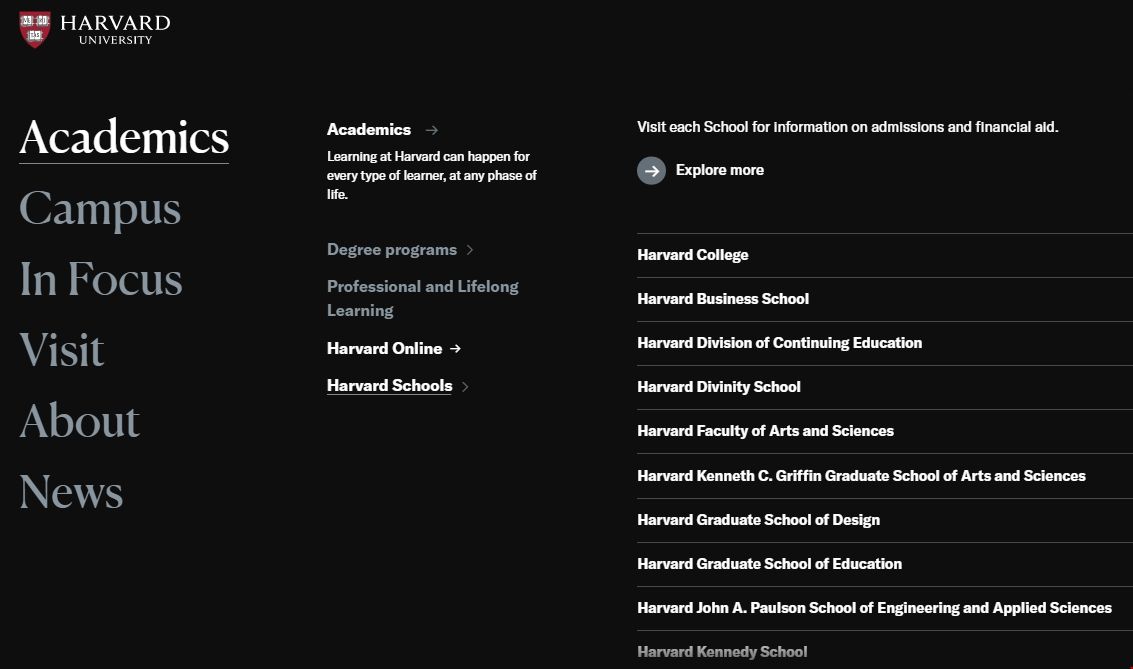Open the News section

coord(71,492)
